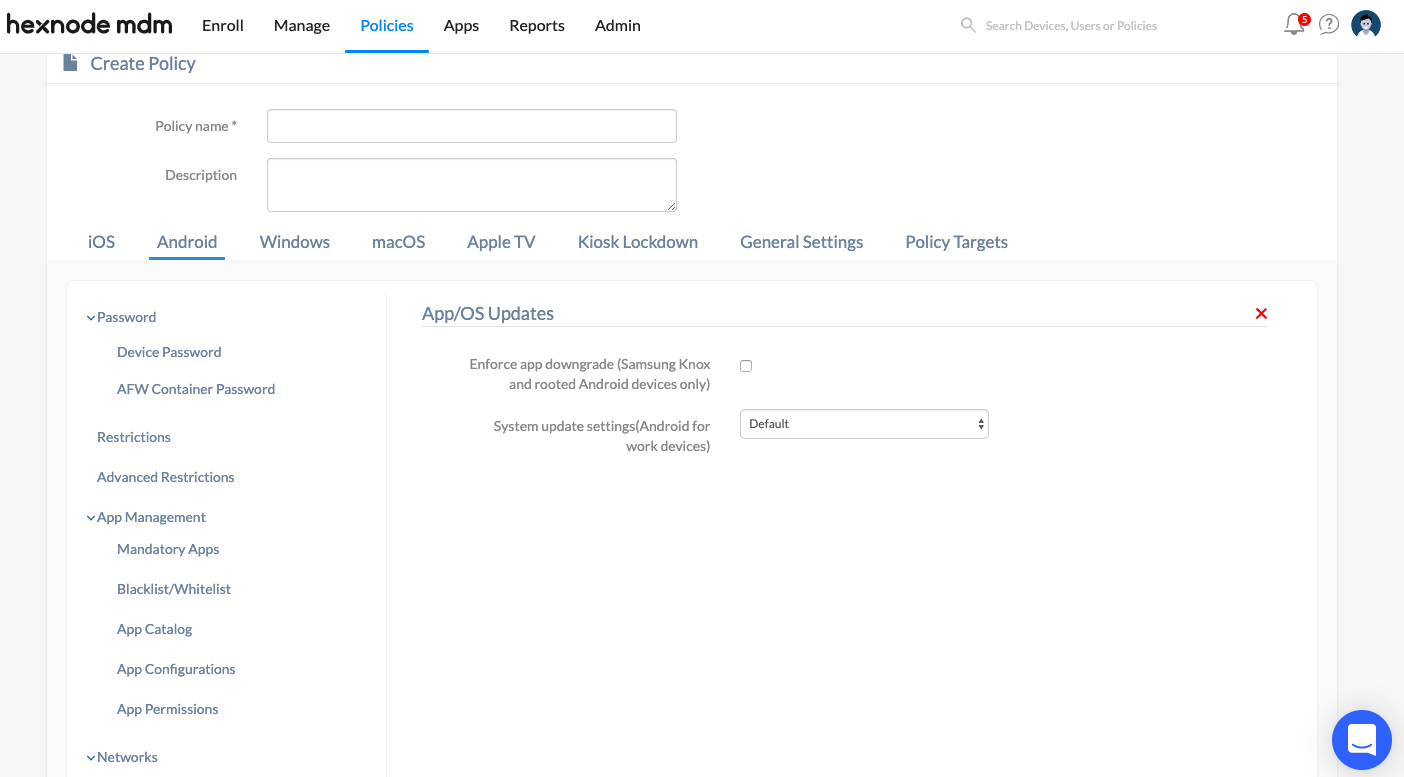Image resolution: width=1404 pixels, height=777 pixels.
Task: Enable Enforce app downgrade checkbox
Action: coord(746,366)
